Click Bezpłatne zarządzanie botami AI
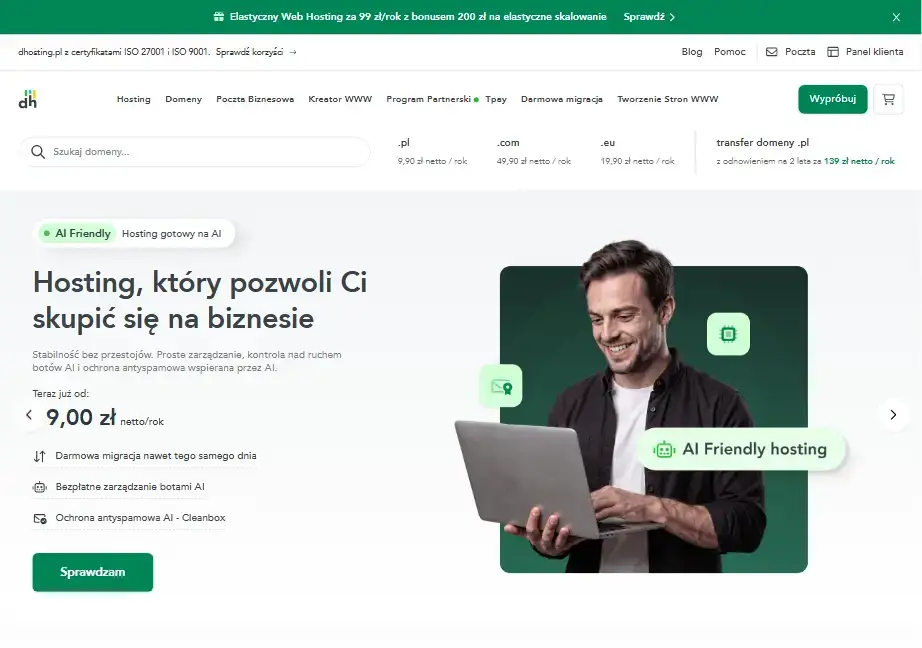 click(130, 487)
